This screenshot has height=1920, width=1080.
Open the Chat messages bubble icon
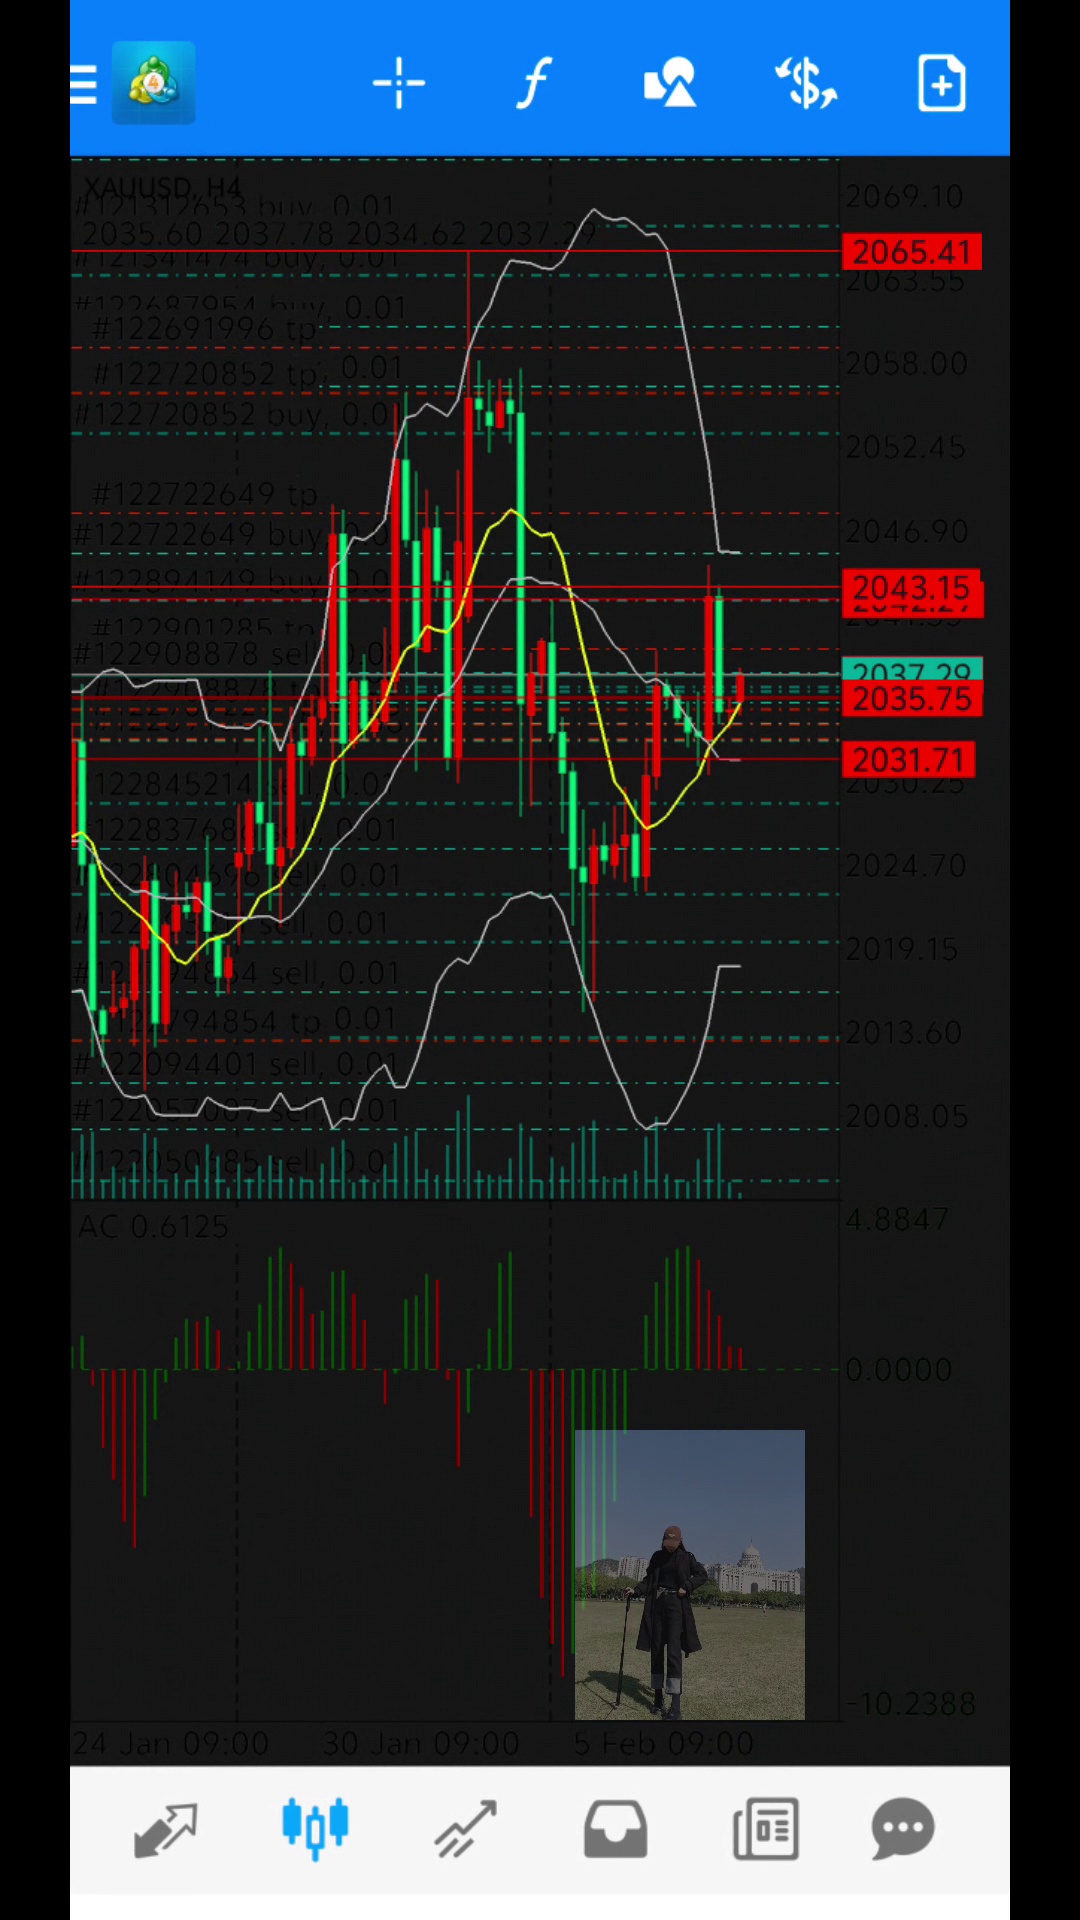903,1830
